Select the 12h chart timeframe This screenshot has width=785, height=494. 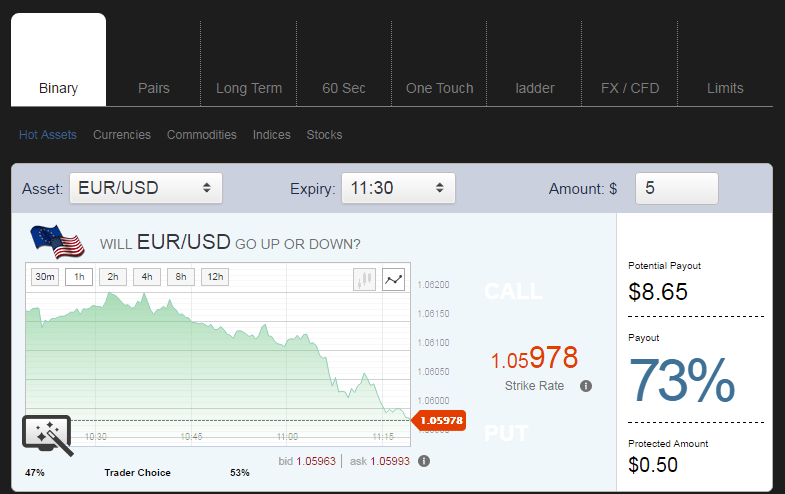tap(215, 277)
